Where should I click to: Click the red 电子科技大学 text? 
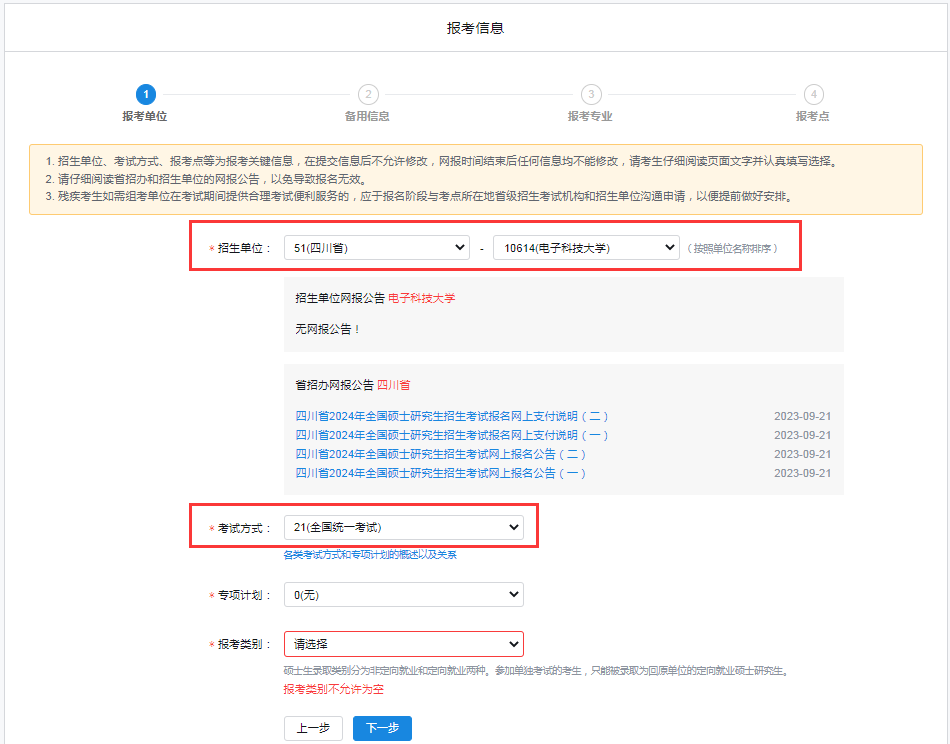tap(421, 298)
